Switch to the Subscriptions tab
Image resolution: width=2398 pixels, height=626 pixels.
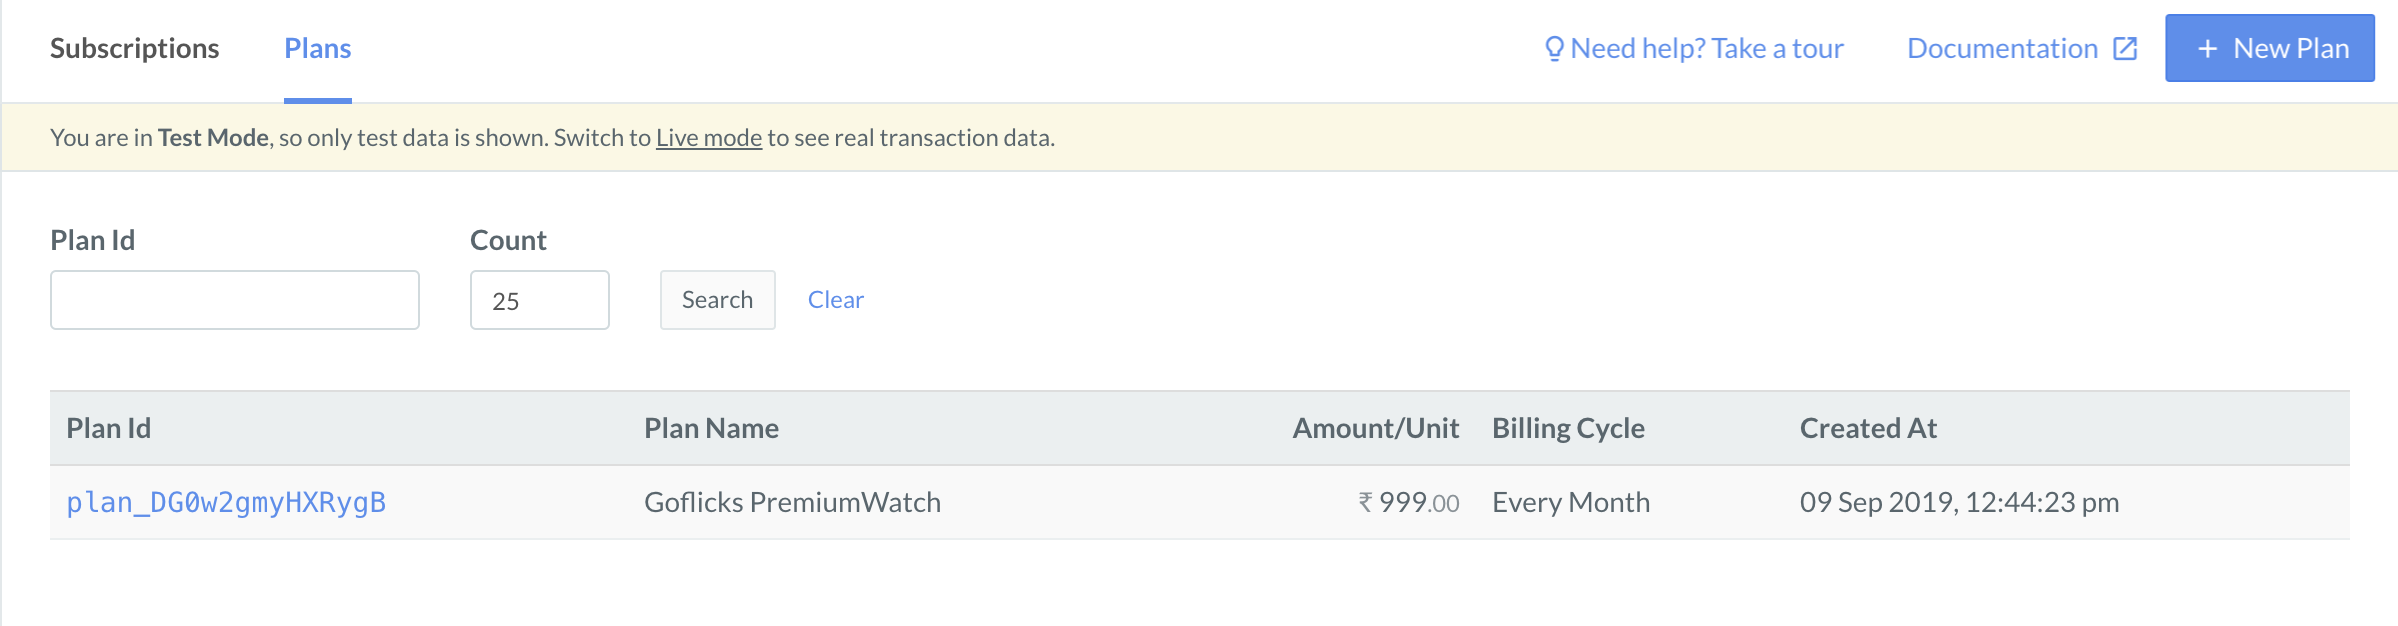pyautogui.click(x=135, y=48)
